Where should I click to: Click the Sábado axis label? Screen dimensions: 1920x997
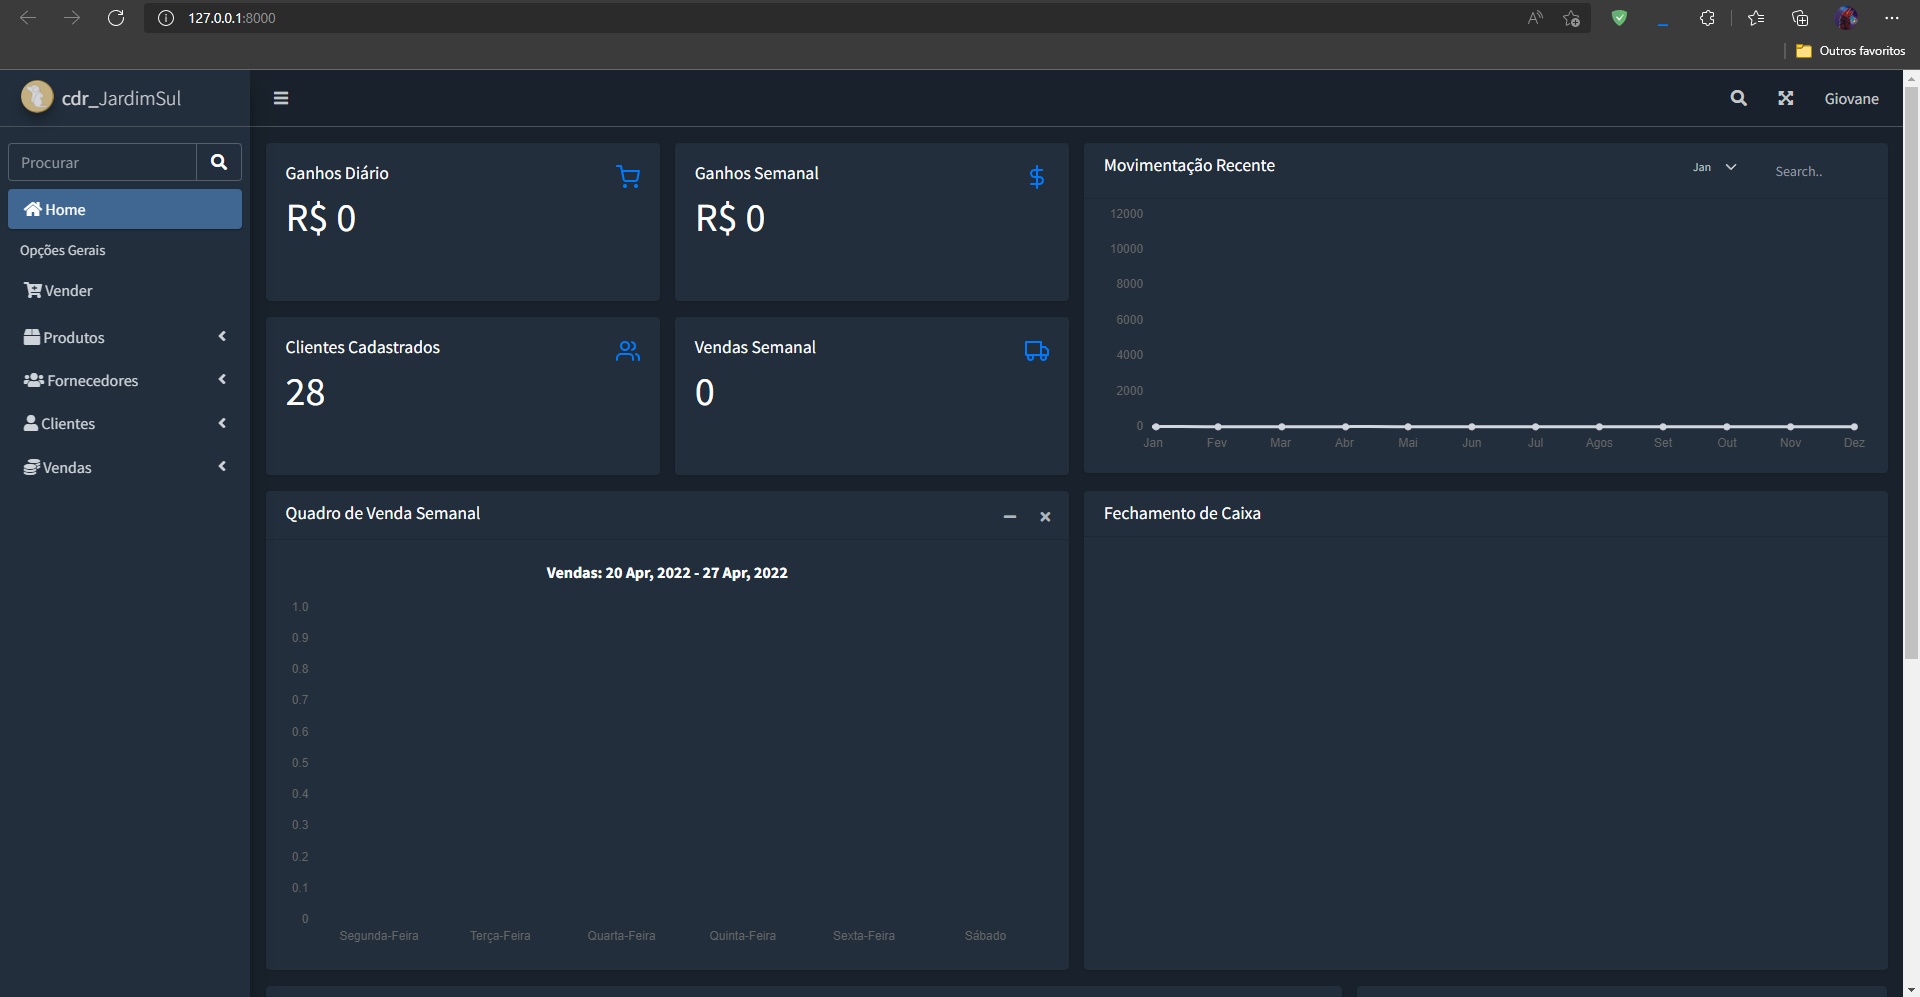(x=985, y=936)
